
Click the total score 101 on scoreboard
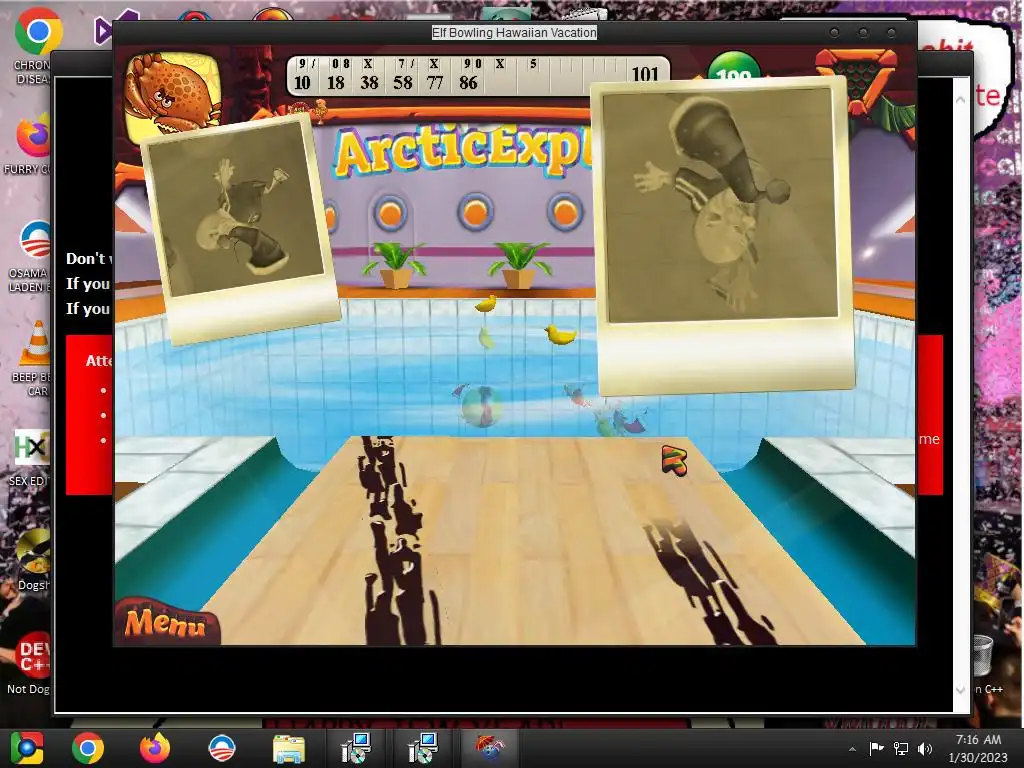pyautogui.click(x=645, y=74)
